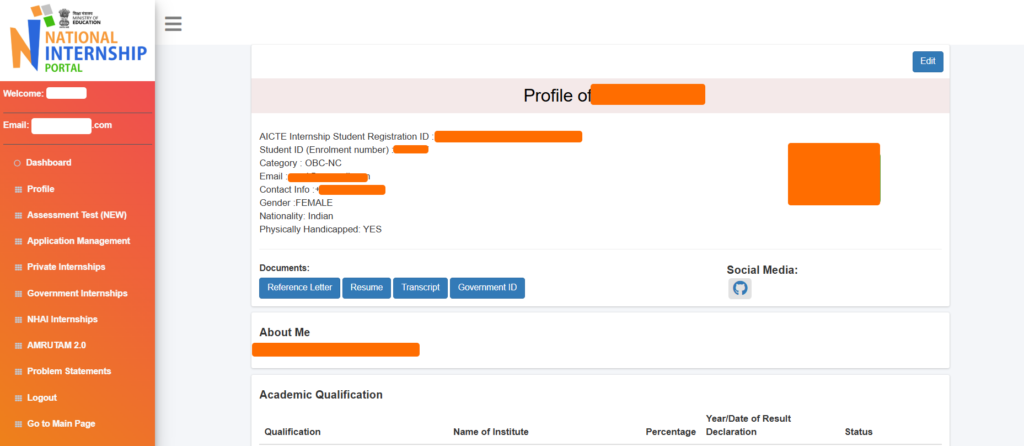This screenshot has width=1024, height=446.
Task: Open the Government ID document
Action: (x=487, y=288)
